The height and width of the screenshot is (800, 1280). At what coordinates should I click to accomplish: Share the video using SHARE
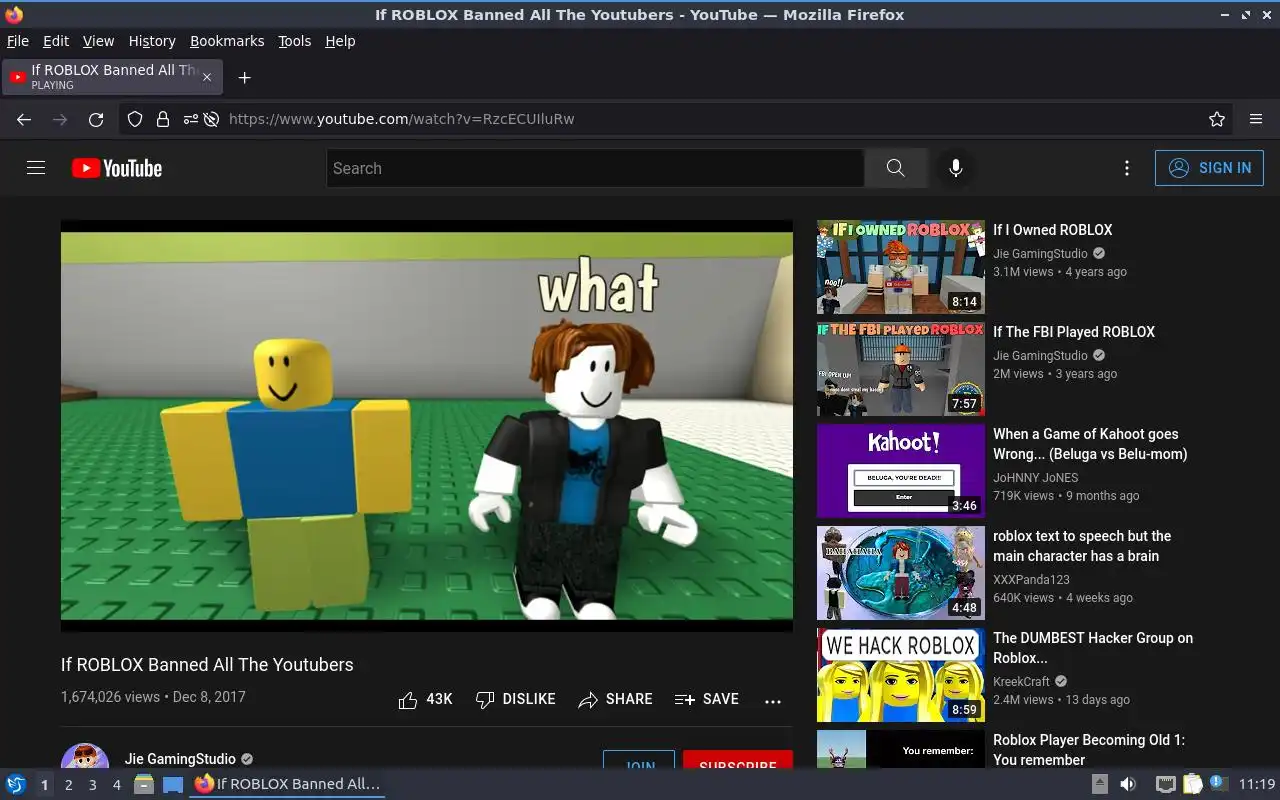coord(615,699)
